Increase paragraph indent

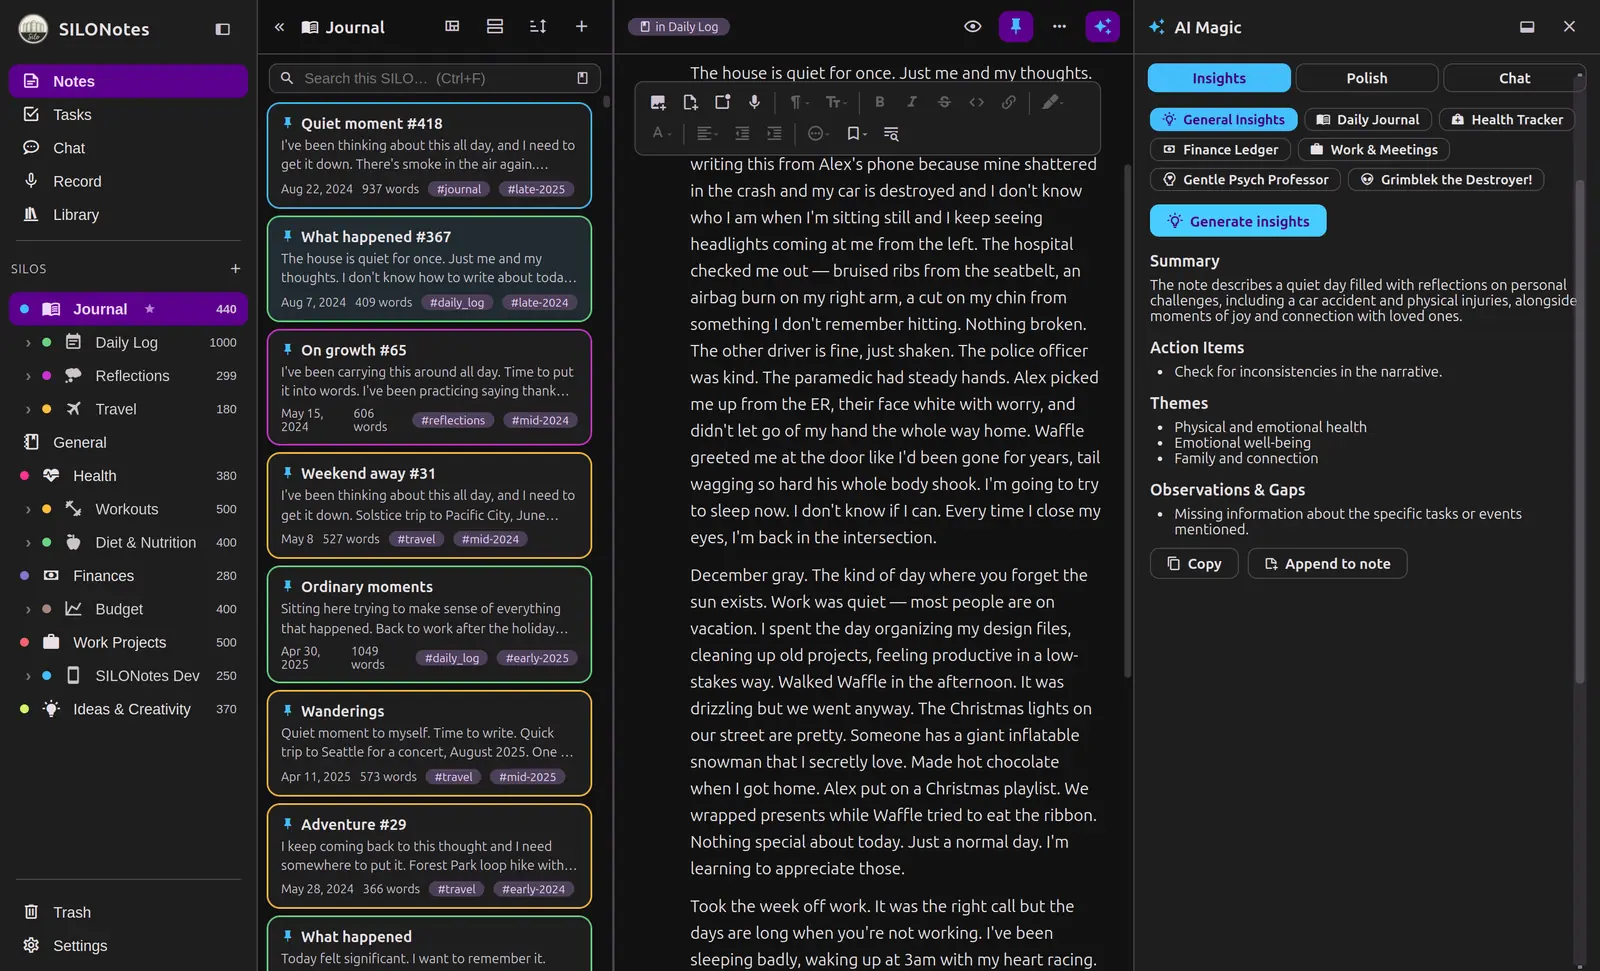[x=774, y=133]
